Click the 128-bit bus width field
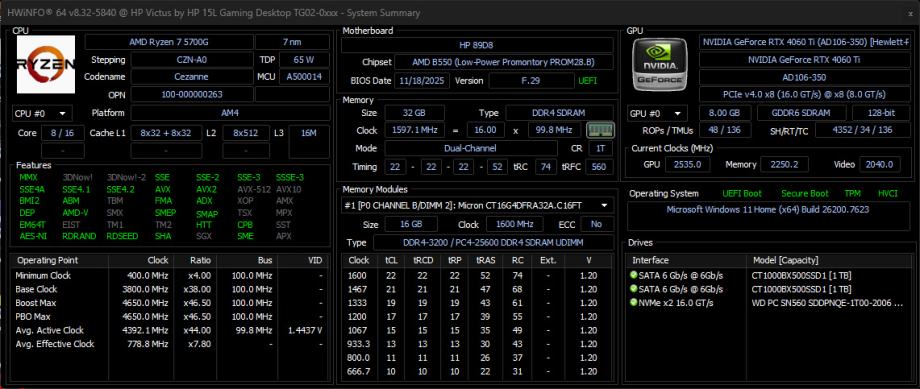The width and height of the screenshot is (920, 389). point(881,113)
